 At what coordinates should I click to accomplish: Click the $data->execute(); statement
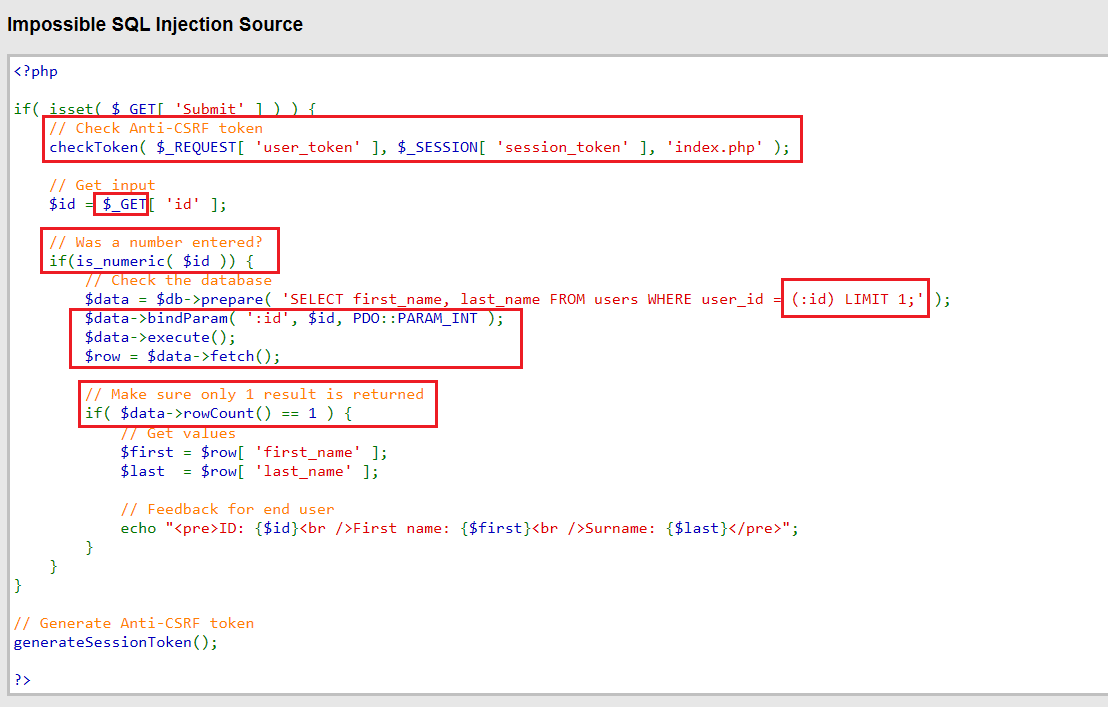pyautogui.click(x=160, y=338)
